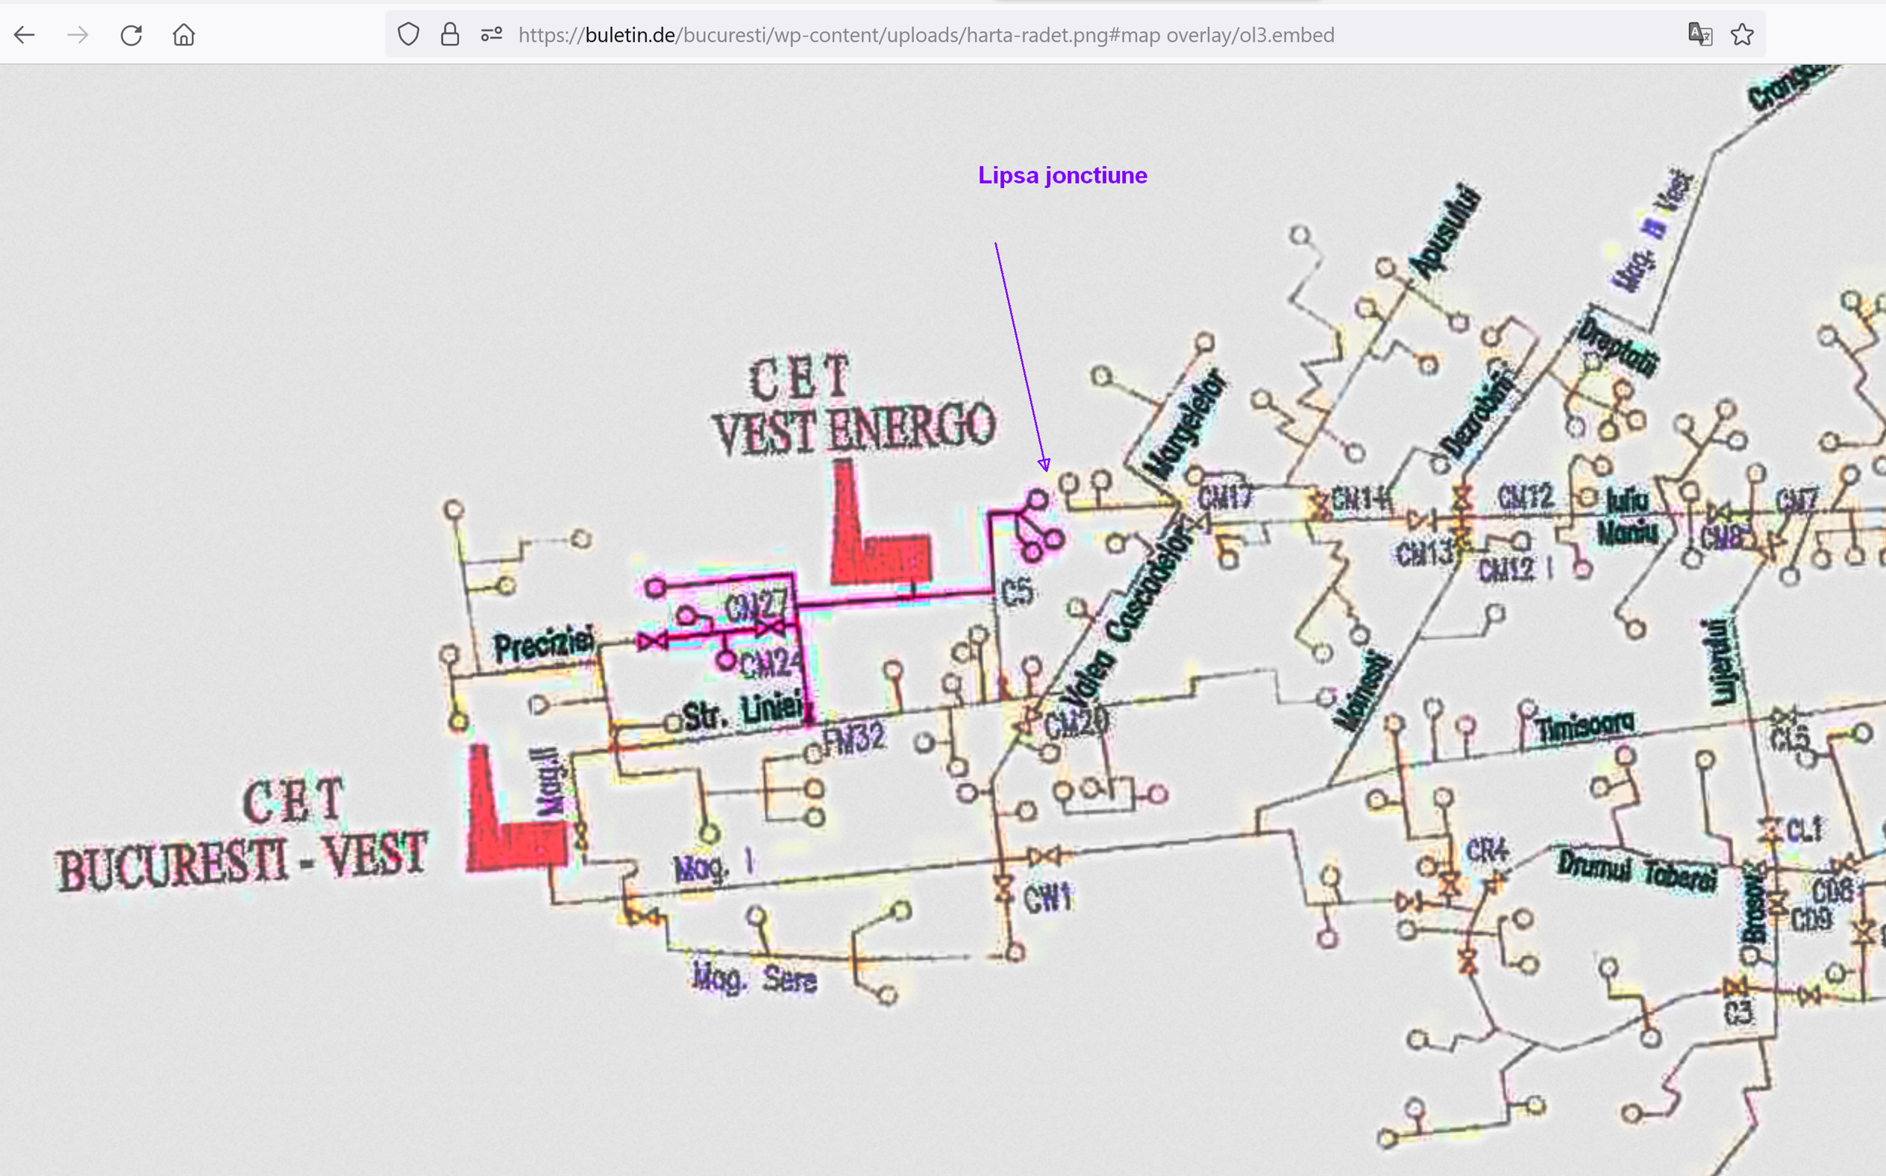The image size is (1886, 1176).
Task: Open site permissions settings icon
Action: click(x=491, y=35)
